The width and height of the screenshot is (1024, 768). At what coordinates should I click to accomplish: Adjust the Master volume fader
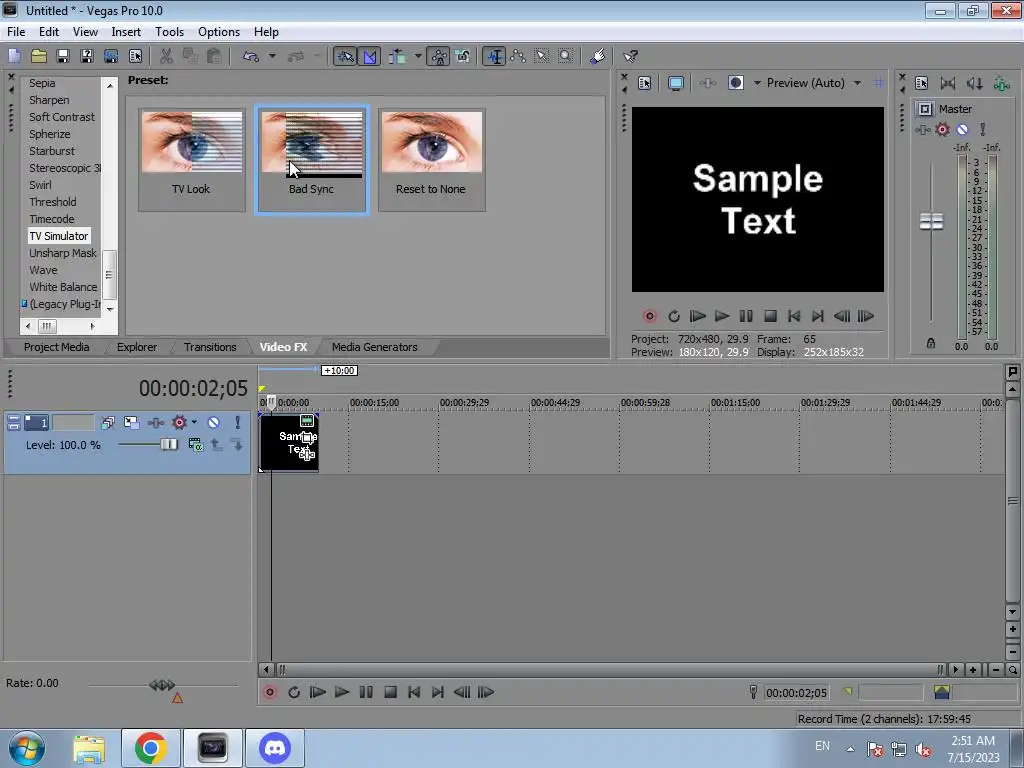tap(931, 221)
